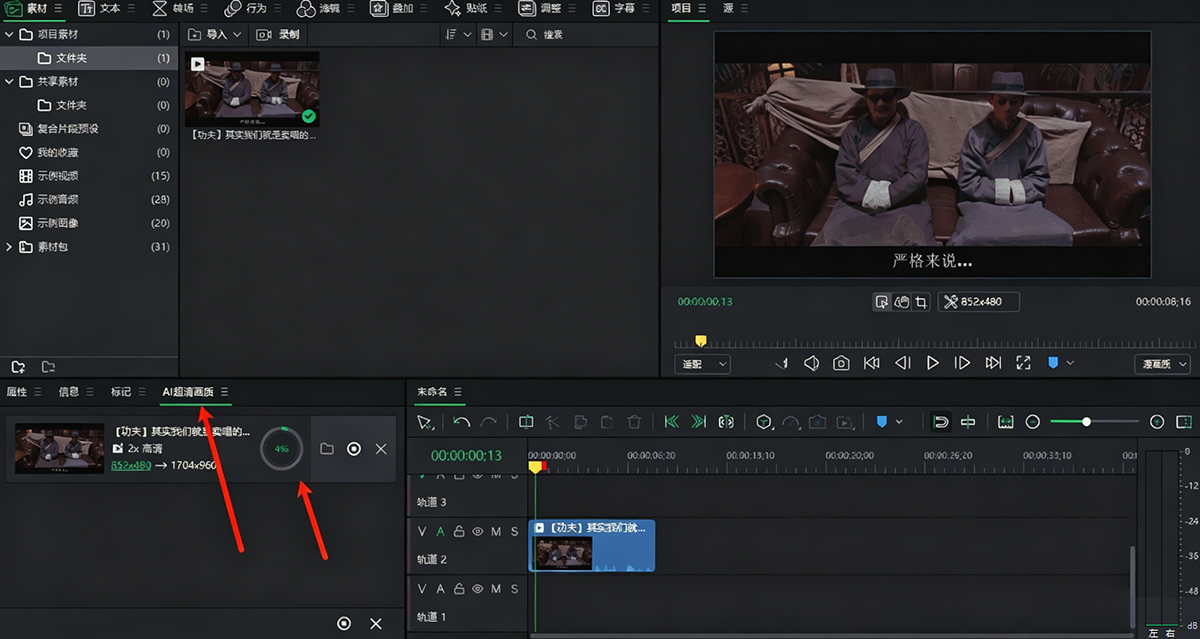Switch to the 属性 properties tab
The width and height of the screenshot is (1200, 639).
(x=17, y=391)
